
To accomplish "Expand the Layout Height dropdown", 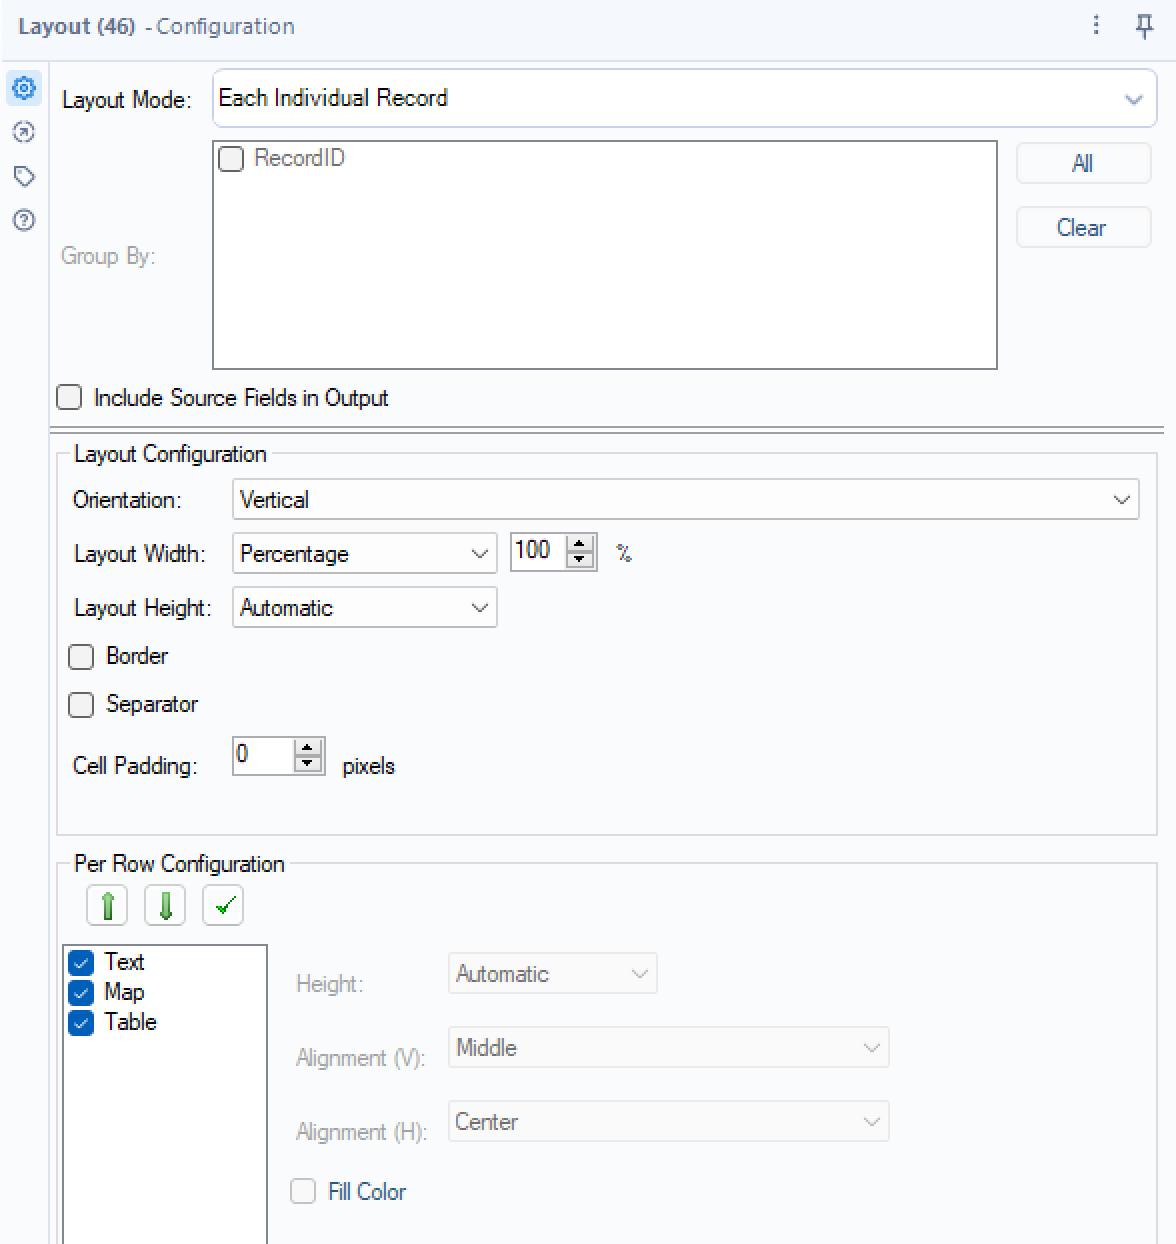I will point(478,607).
